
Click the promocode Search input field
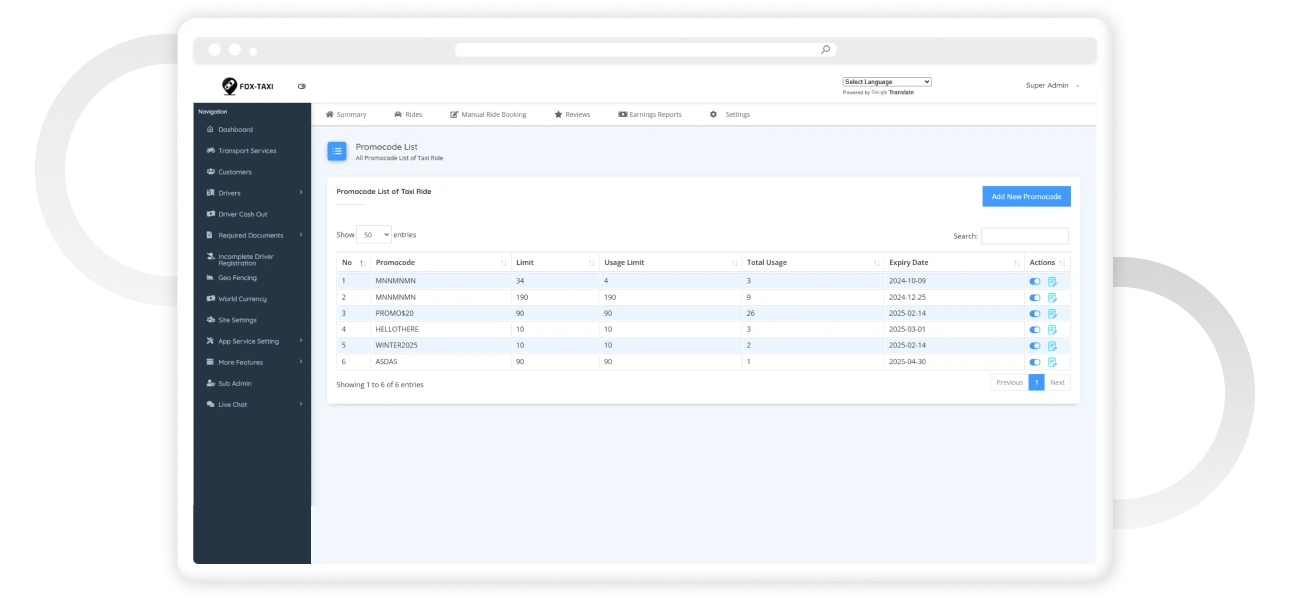[x=1024, y=236]
